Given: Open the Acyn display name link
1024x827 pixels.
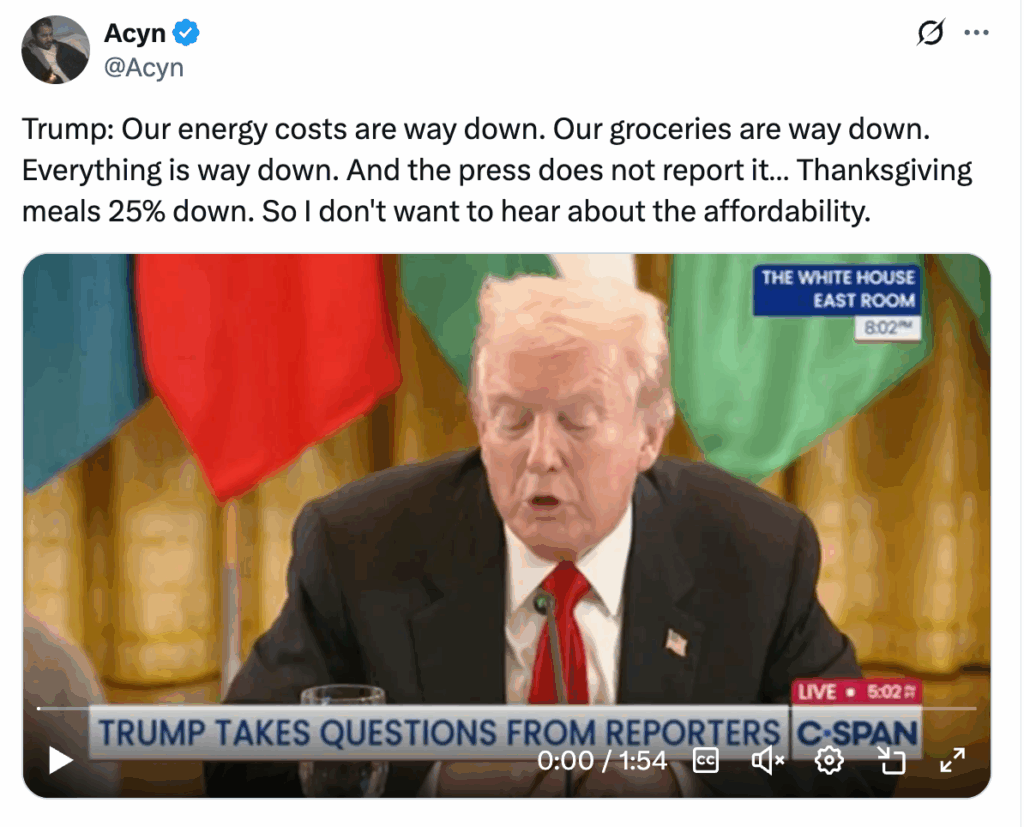Looking at the screenshot, I should (x=135, y=33).
